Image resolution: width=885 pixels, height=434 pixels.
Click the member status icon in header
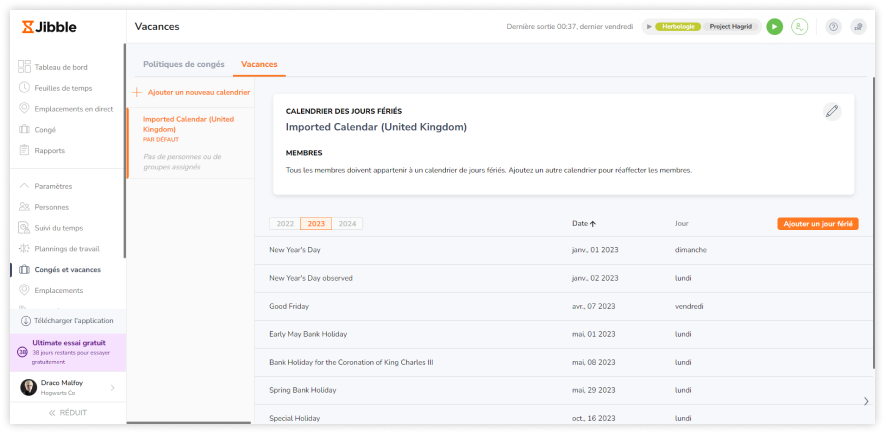tap(799, 27)
